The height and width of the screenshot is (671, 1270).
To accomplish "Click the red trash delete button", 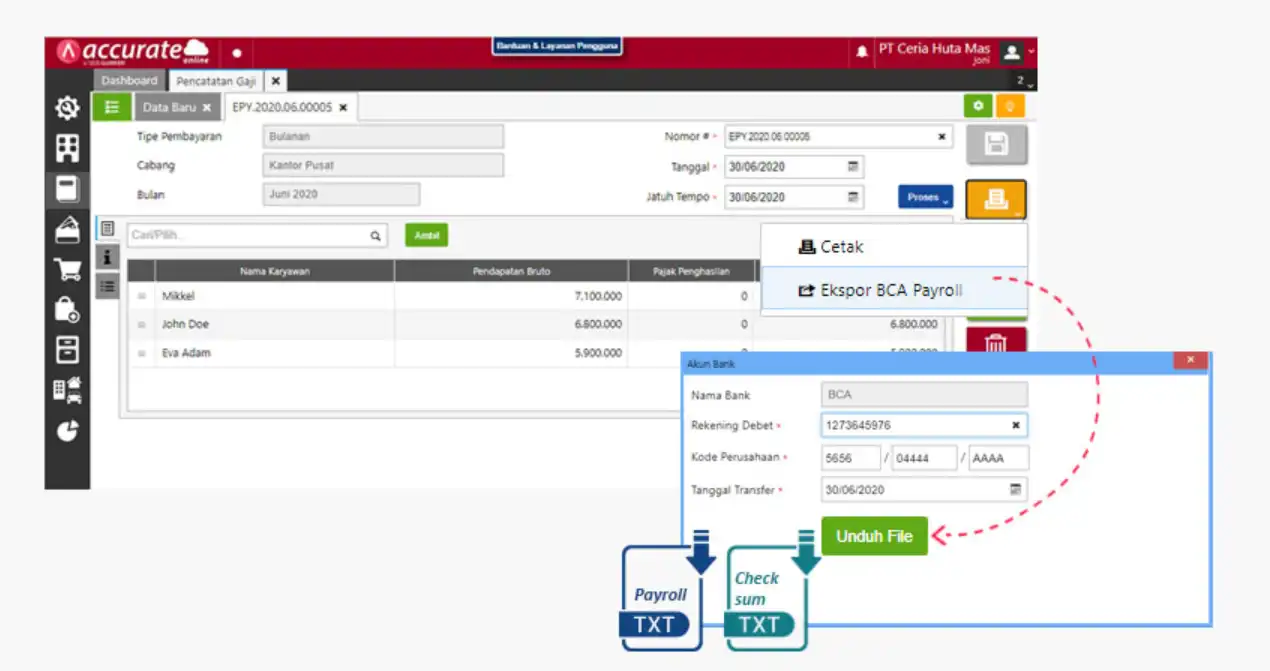I will [996, 342].
